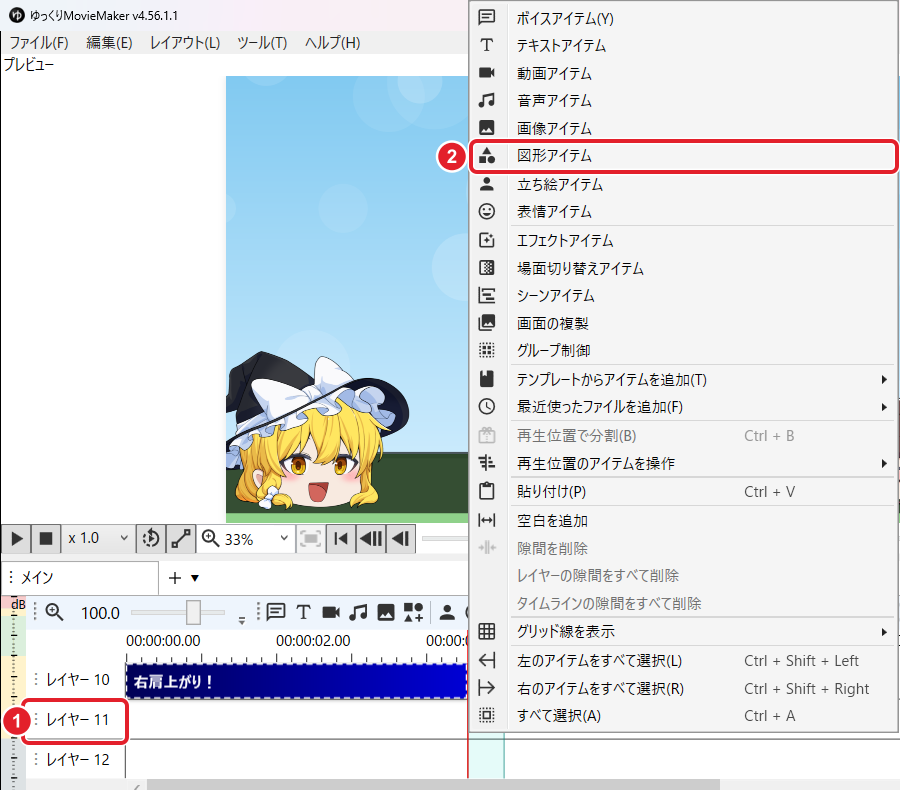The width and height of the screenshot is (900, 790).
Task: Choose 空白を追加 from context menu
Action: [x=683, y=521]
